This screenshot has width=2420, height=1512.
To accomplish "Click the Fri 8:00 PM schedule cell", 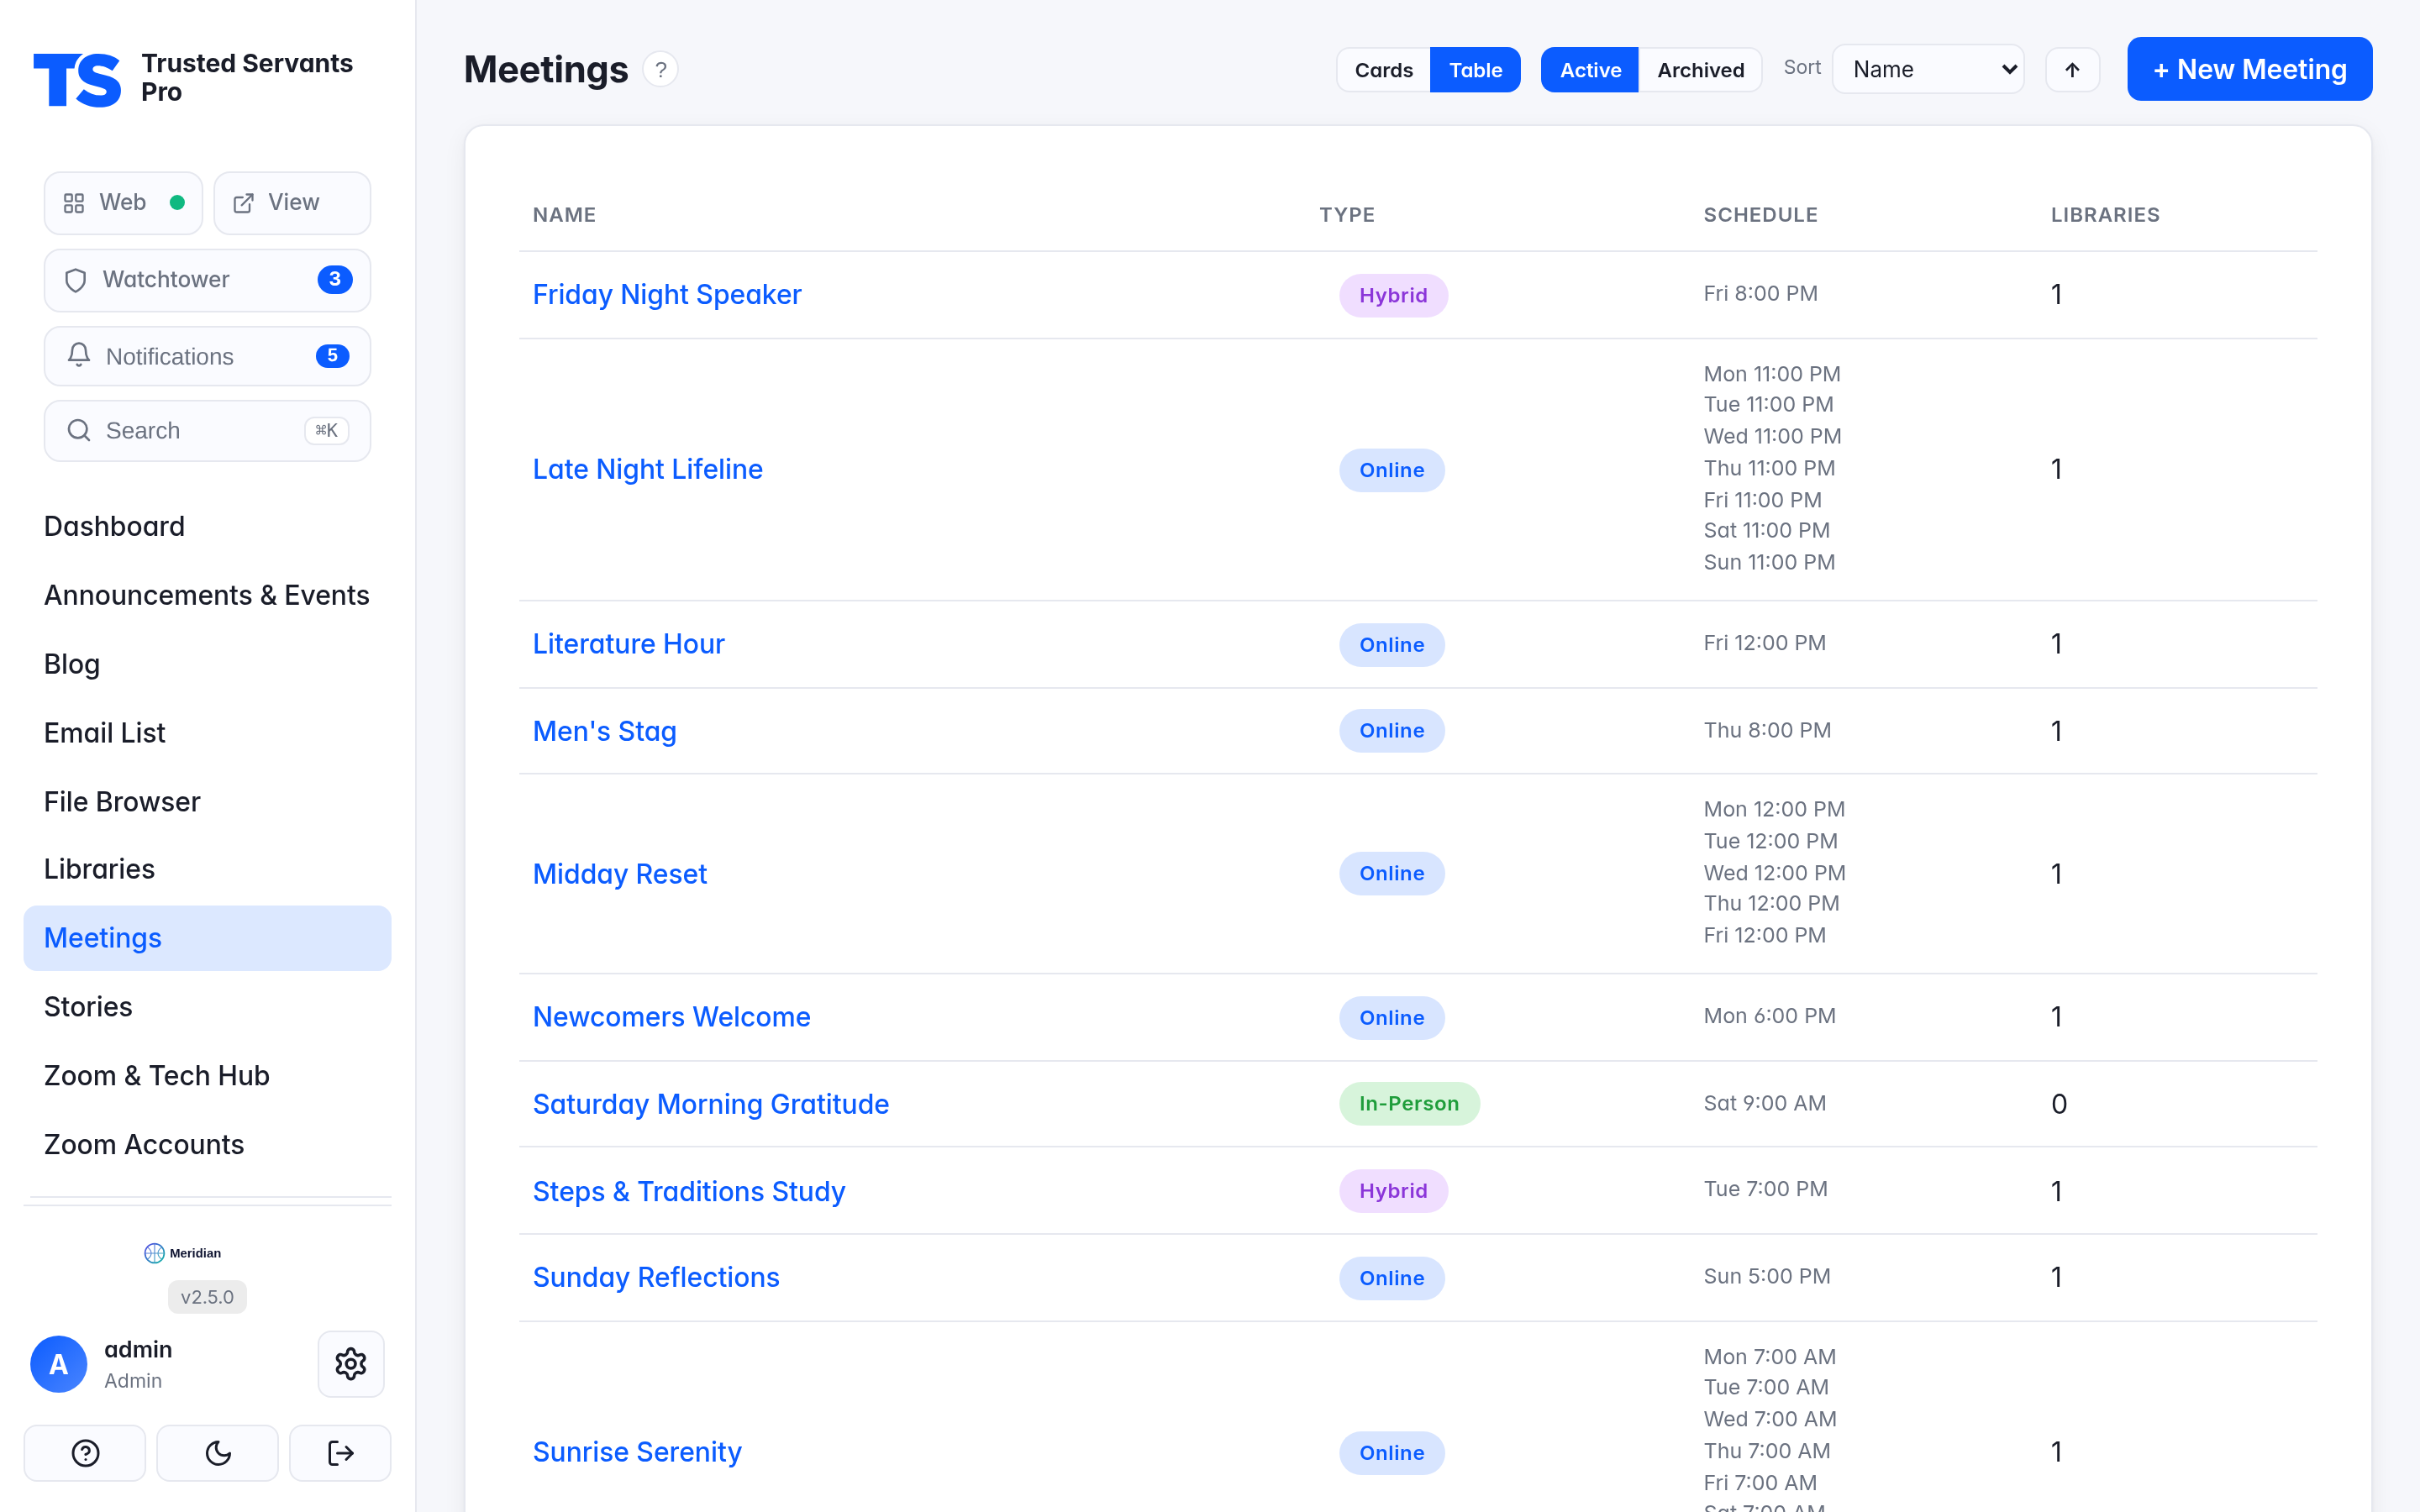I will point(1760,293).
